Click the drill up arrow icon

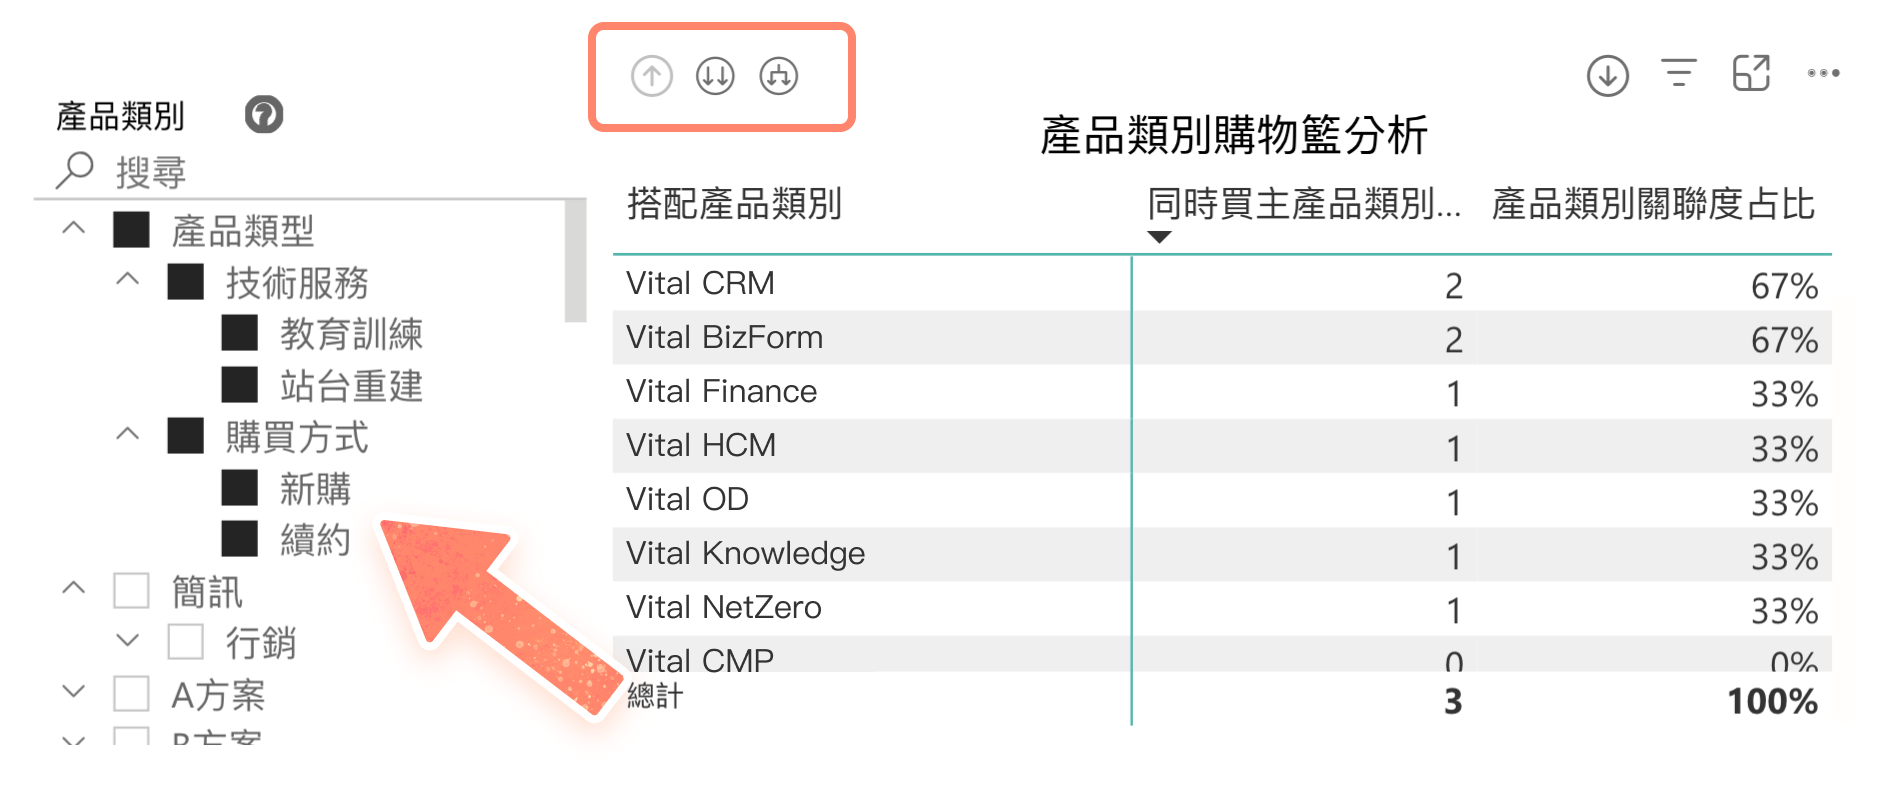[x=652, y=76]
